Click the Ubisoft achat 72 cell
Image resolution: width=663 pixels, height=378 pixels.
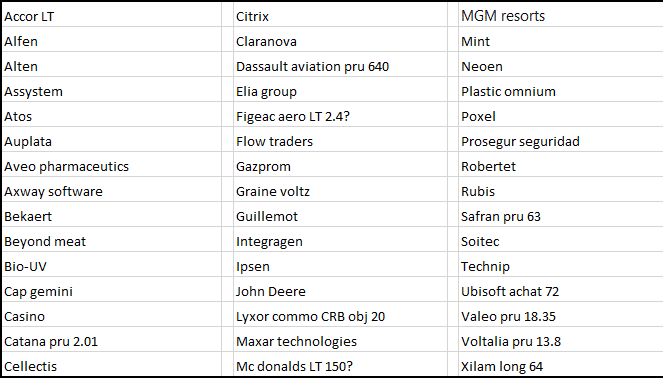pos(561,291)
